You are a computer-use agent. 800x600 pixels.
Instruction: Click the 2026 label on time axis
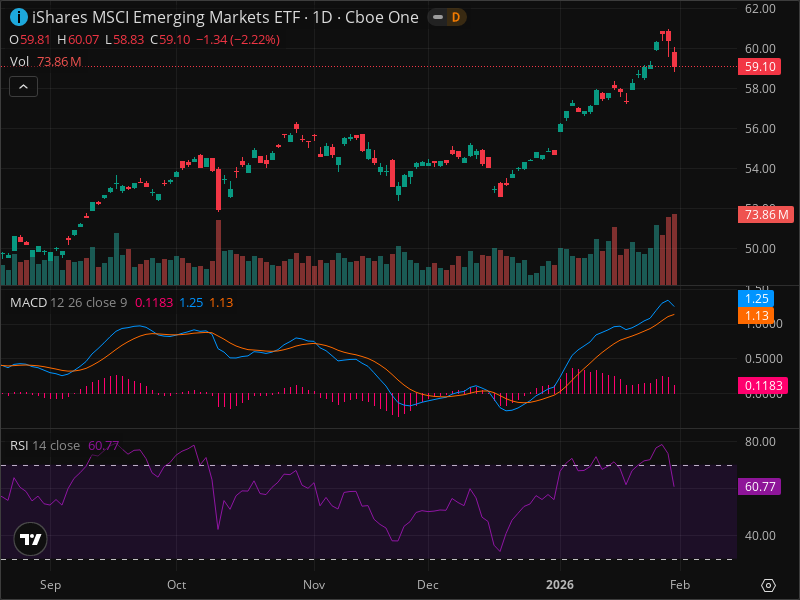pos(560,585)
